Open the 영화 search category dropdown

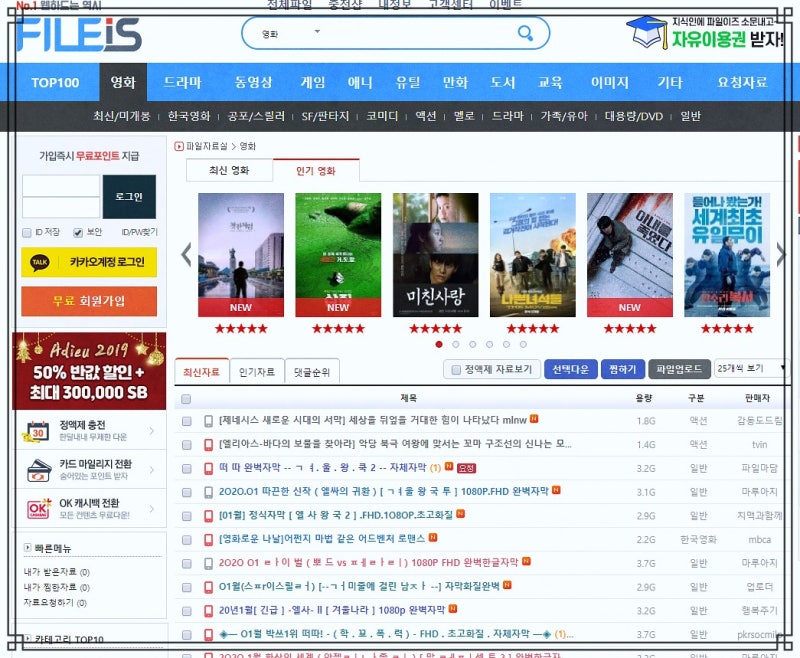291,33
